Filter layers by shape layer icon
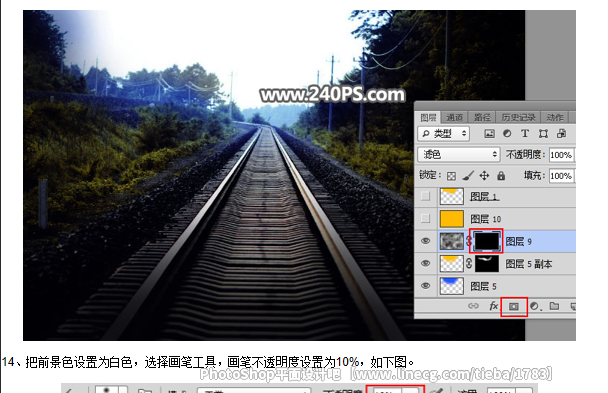608x393 pixels. [543, 134]
